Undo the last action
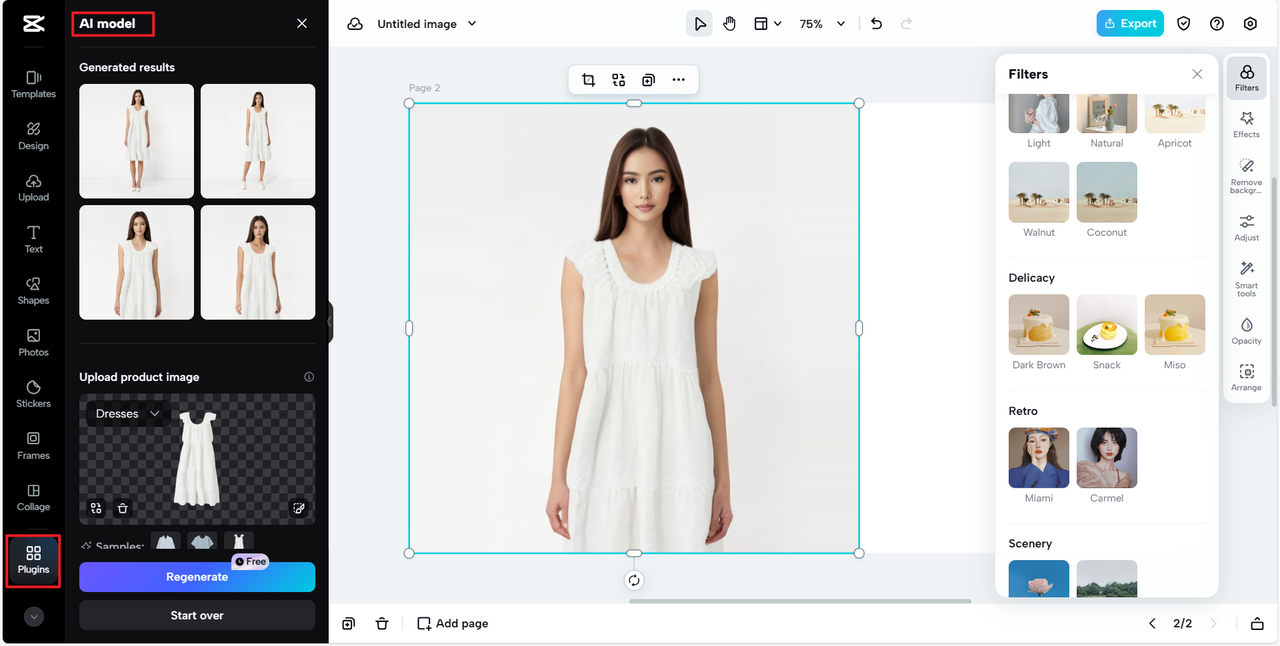This screenshot has height=646, width=1280. (876, 24)
